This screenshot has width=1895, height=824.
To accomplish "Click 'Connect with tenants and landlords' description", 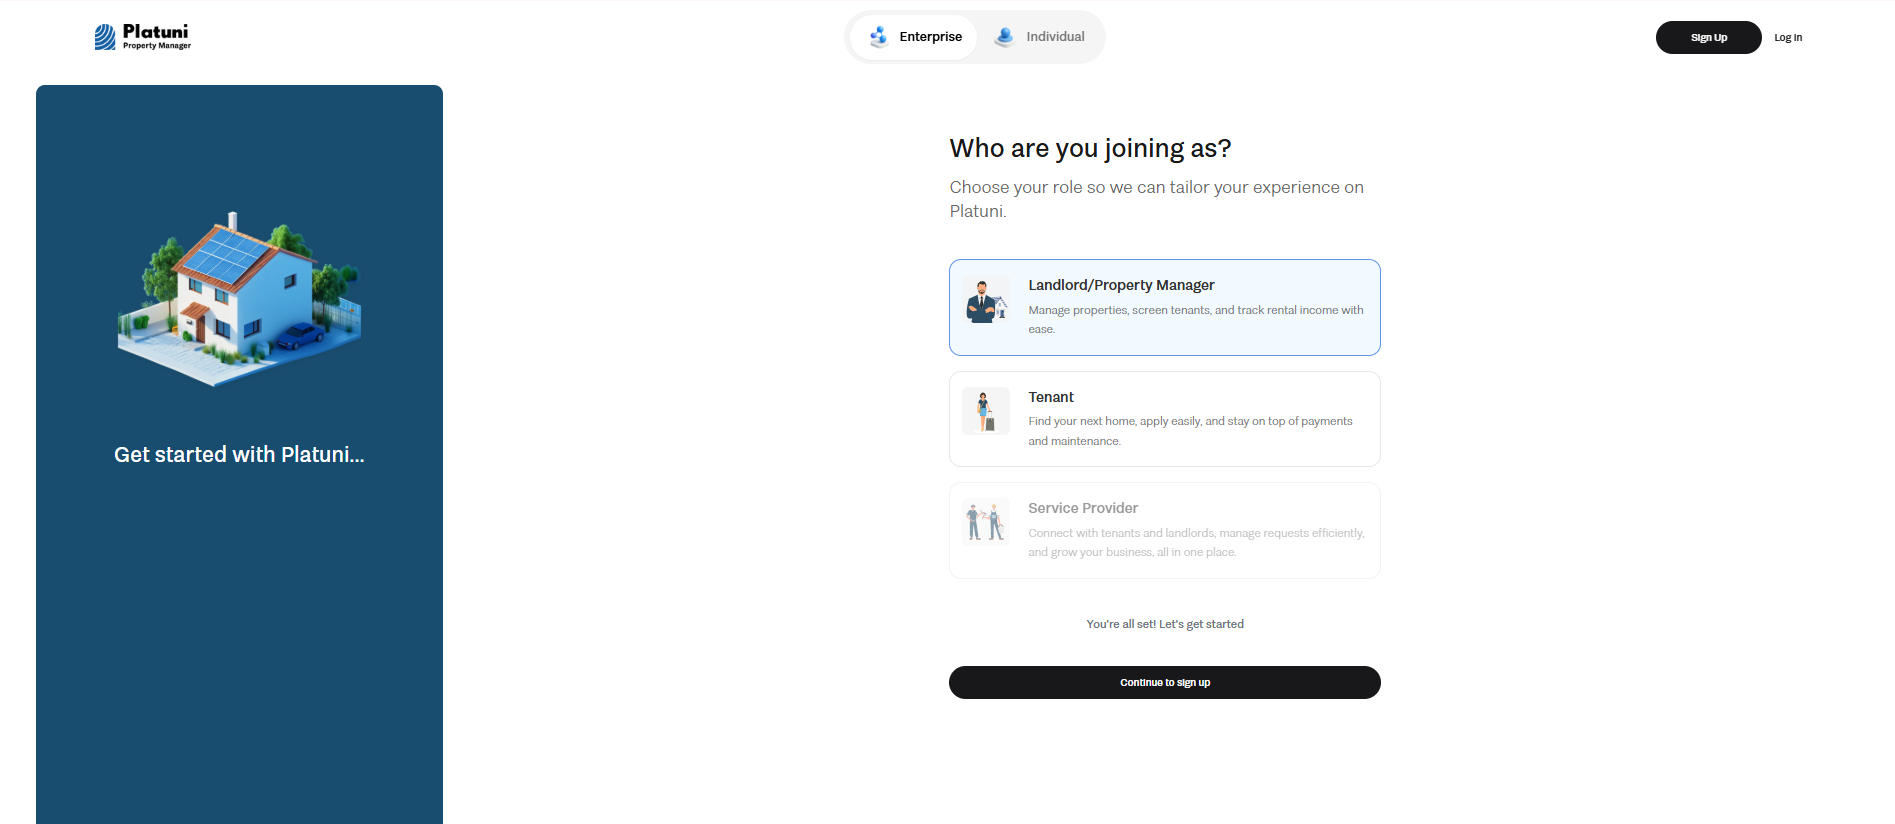I will click(x=1196, y=542).
